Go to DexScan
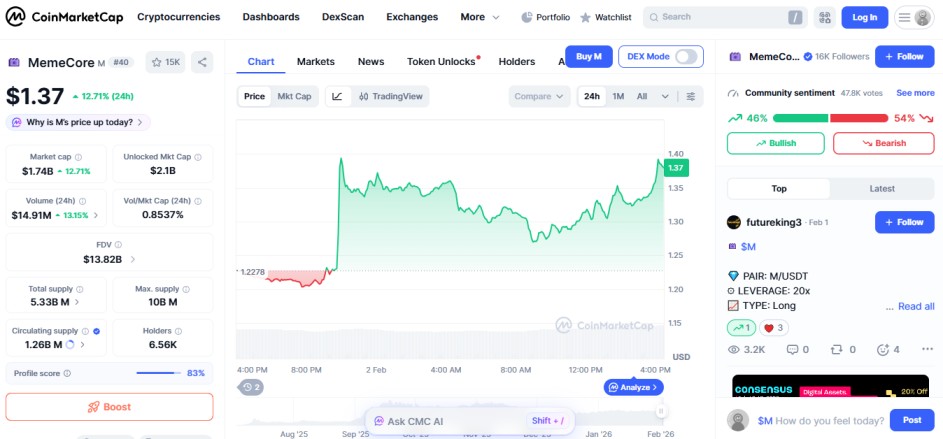Viewport: 943px width, 439px height. (x=343, y=17)
